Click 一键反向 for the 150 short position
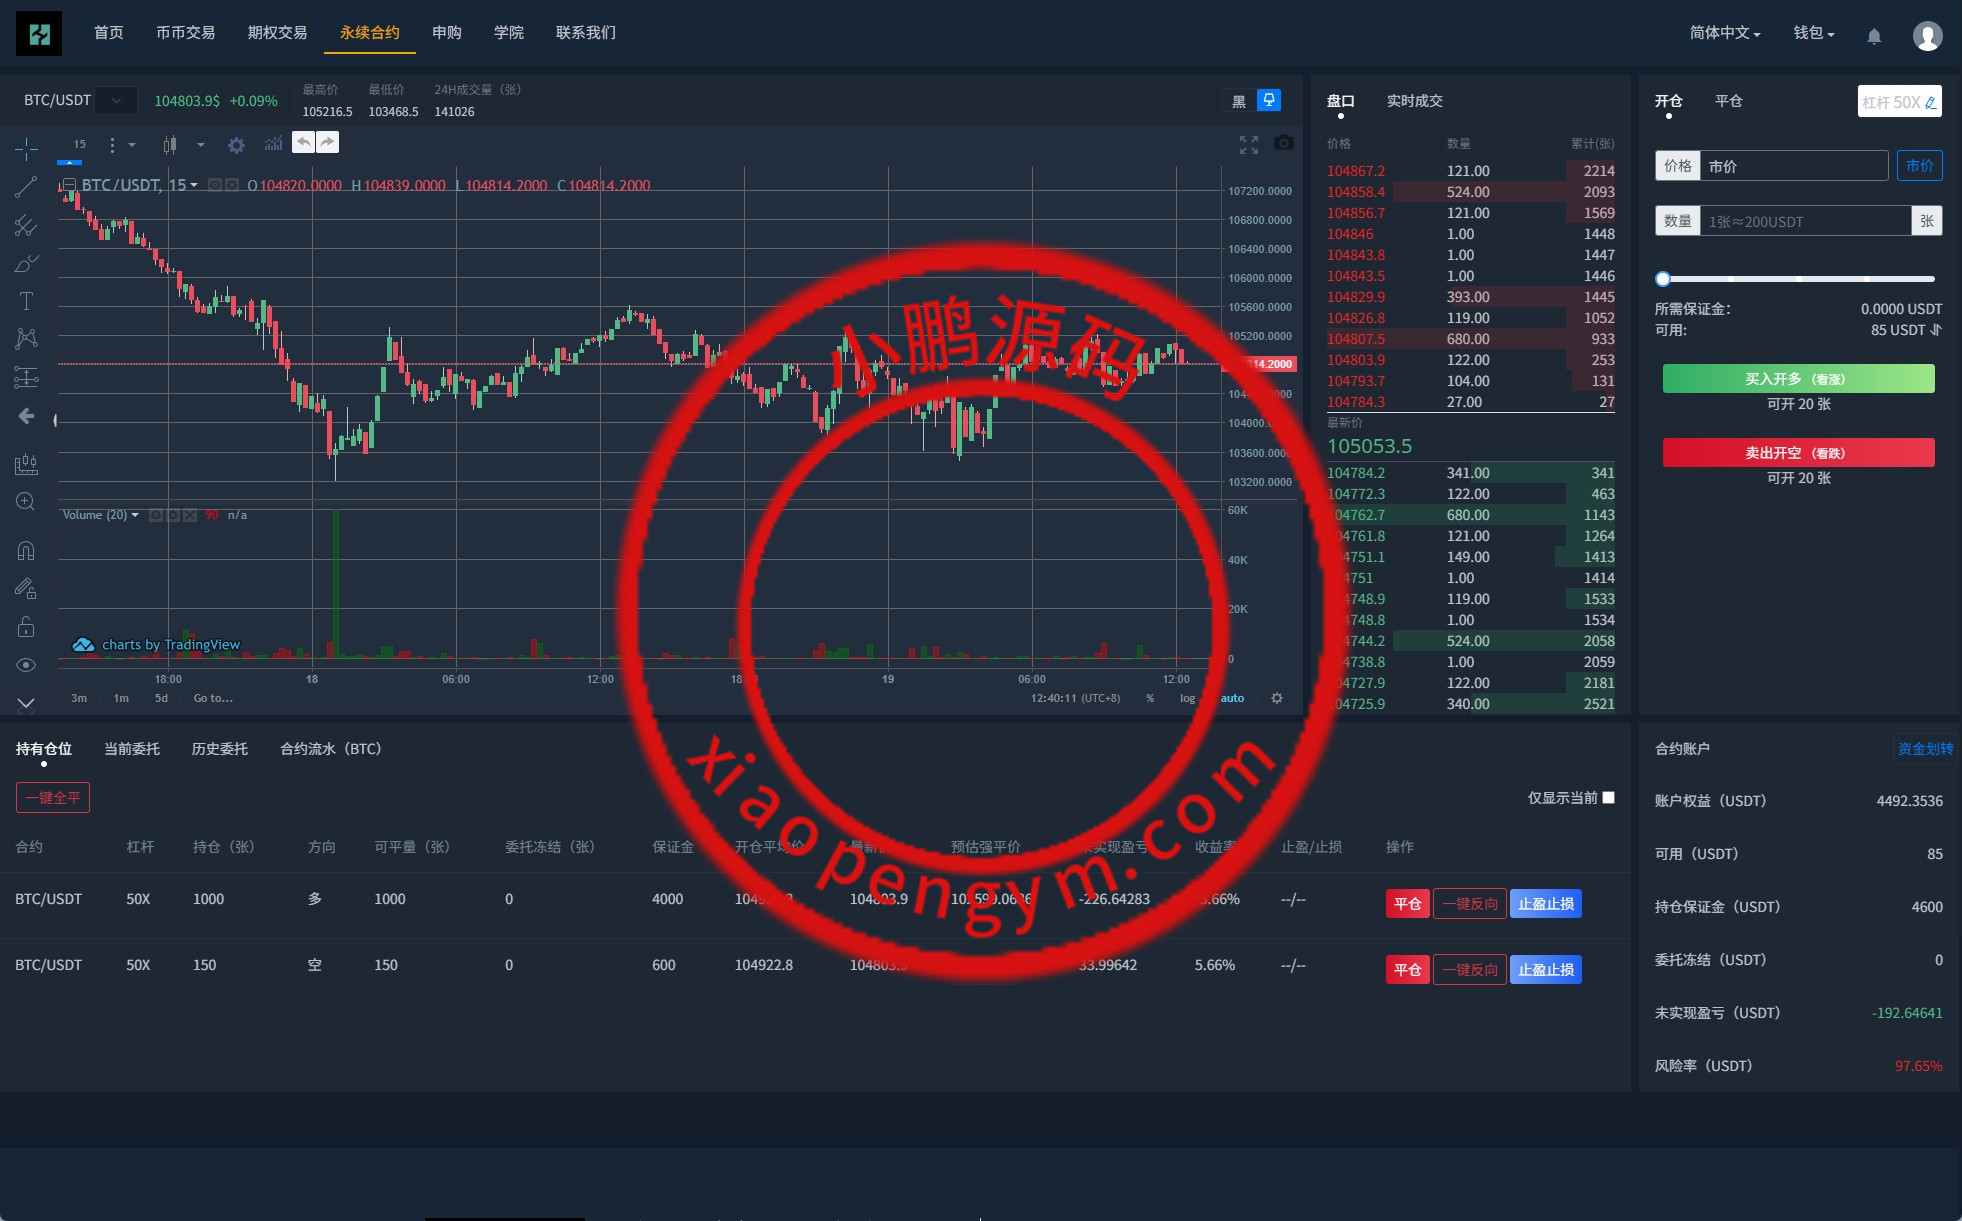 pos(1470,970)
